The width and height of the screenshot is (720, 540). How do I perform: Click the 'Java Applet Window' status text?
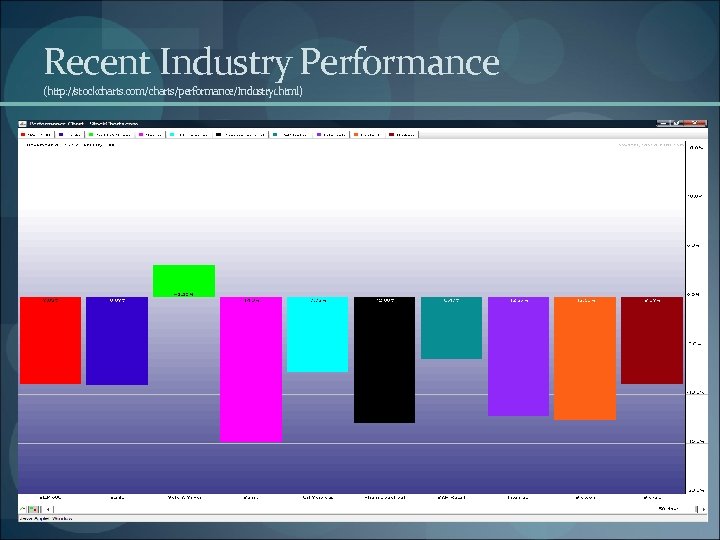coord(45,518)
